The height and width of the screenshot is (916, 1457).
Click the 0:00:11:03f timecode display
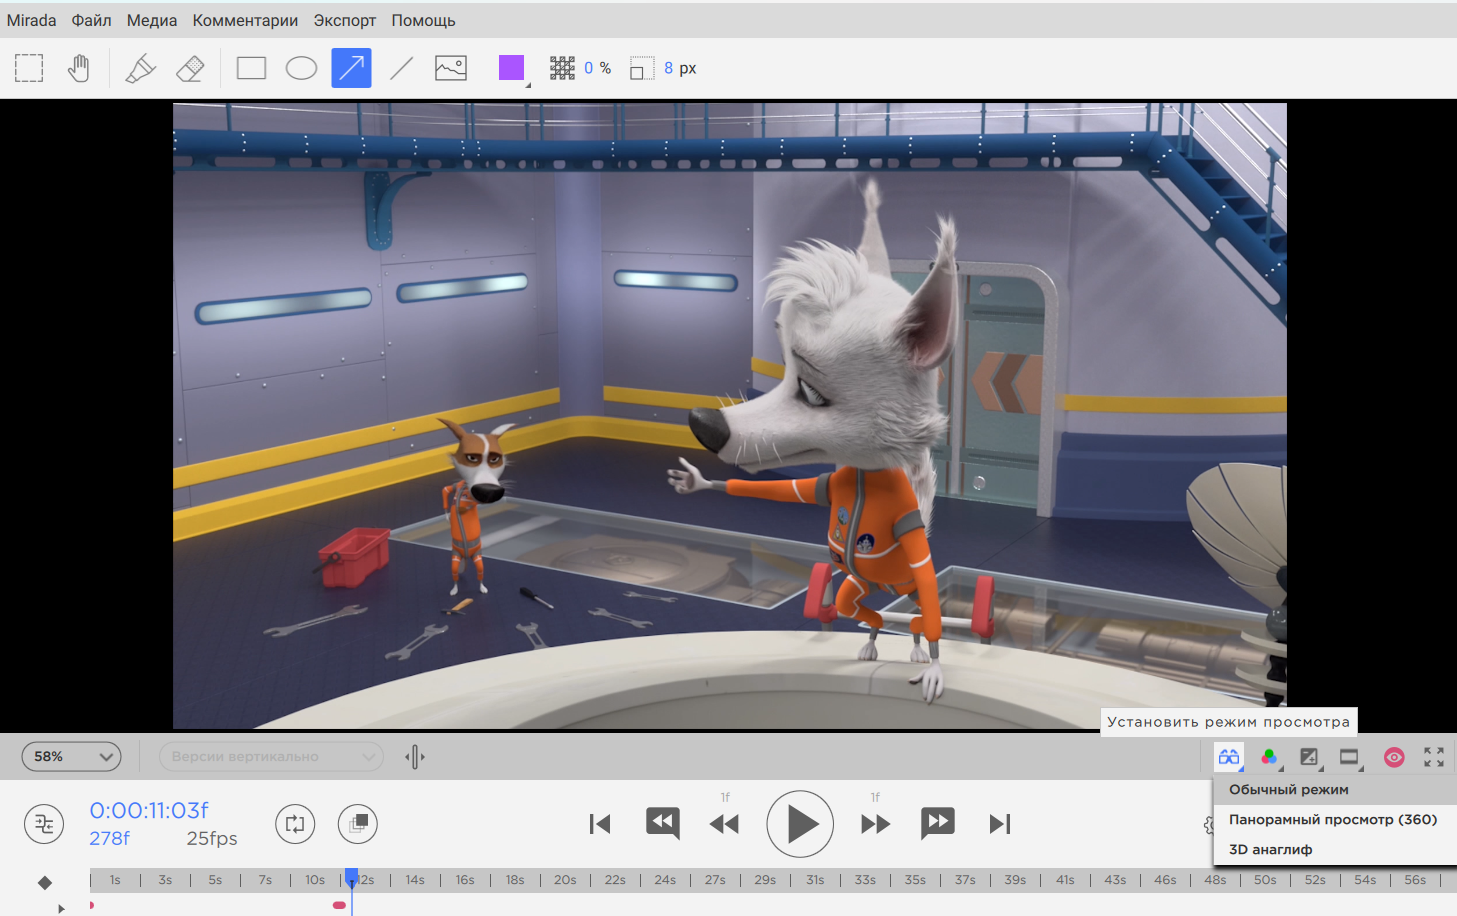149,810
